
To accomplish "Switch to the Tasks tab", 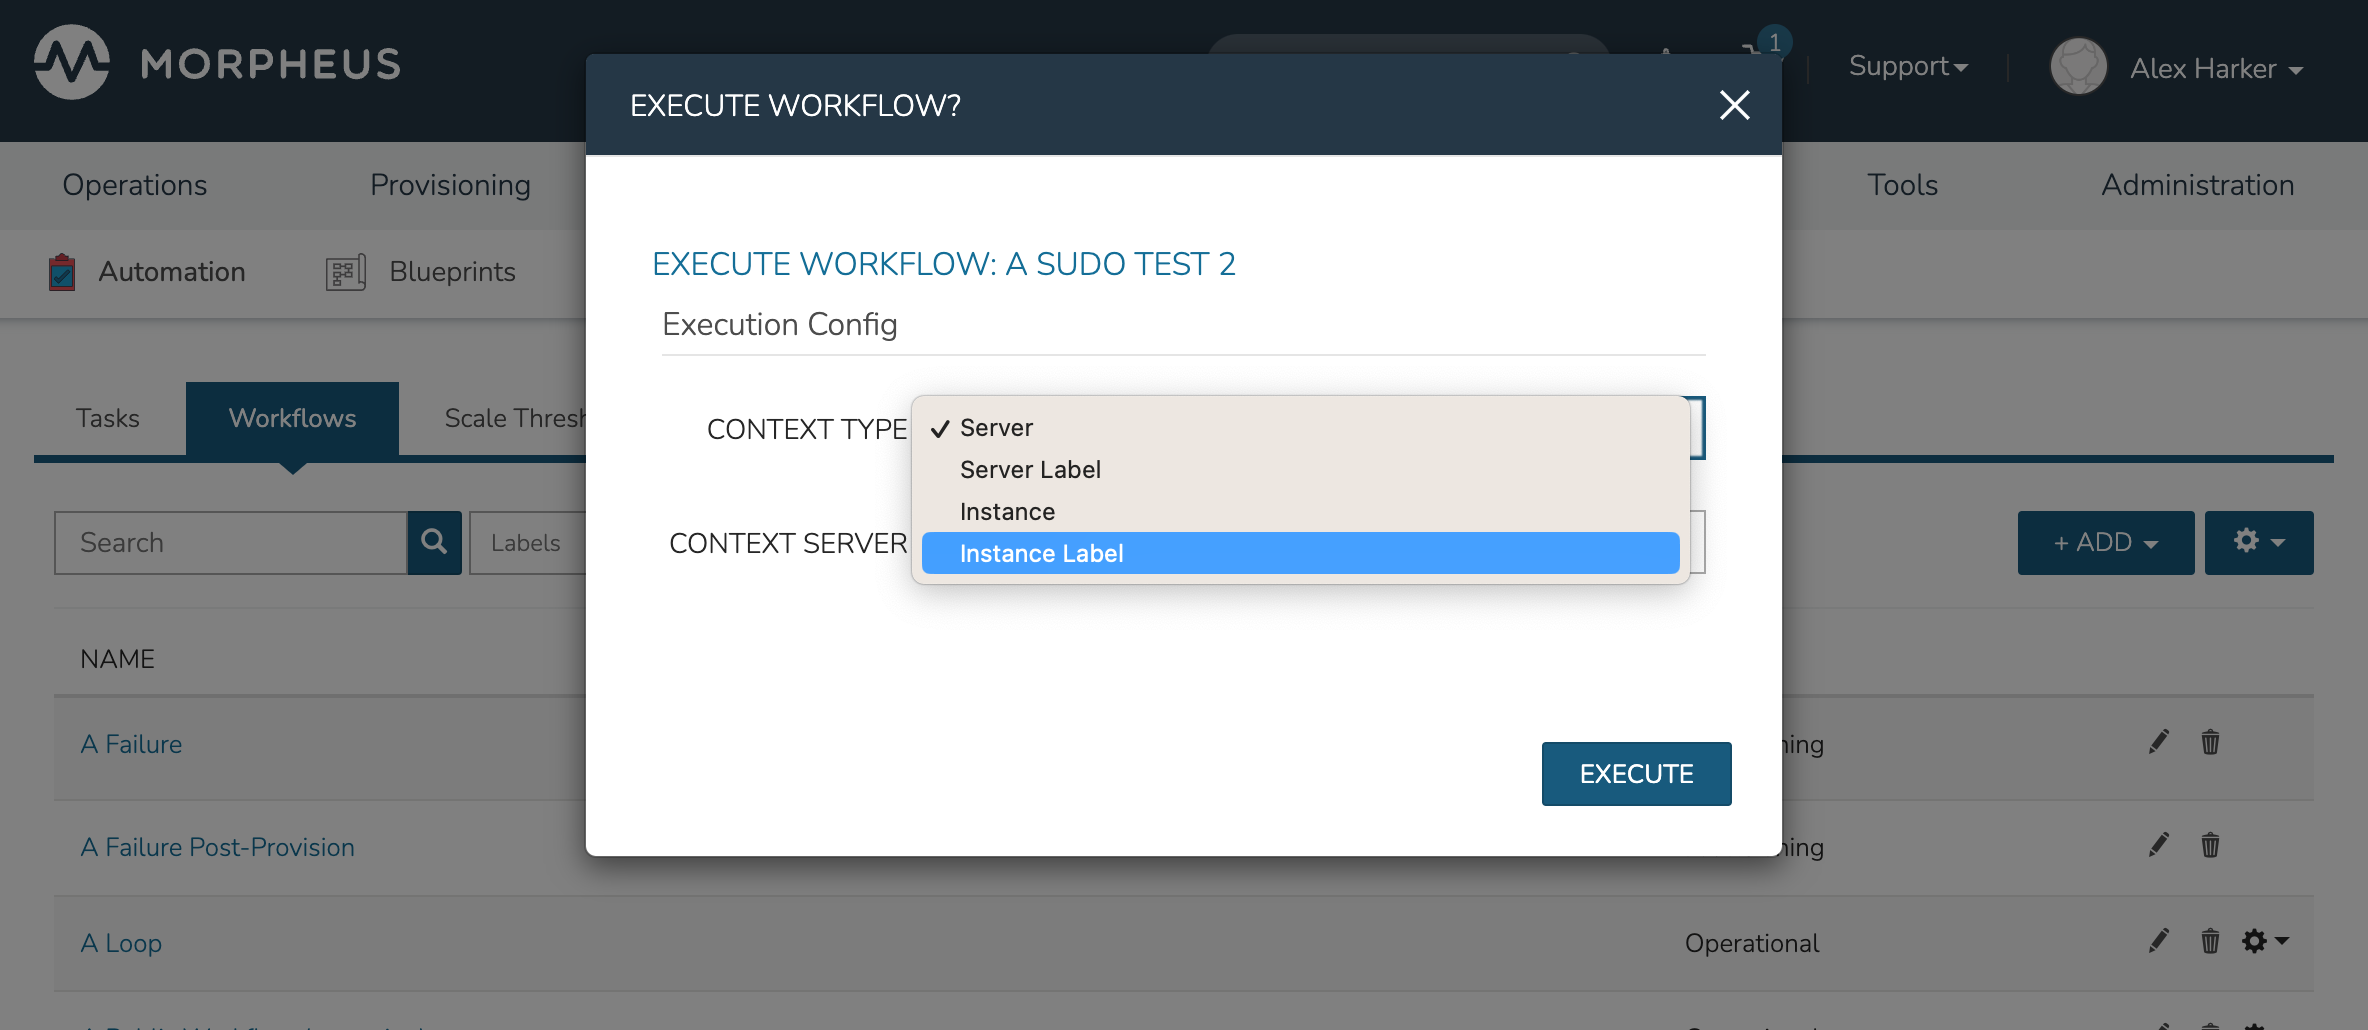I will 108,418.
